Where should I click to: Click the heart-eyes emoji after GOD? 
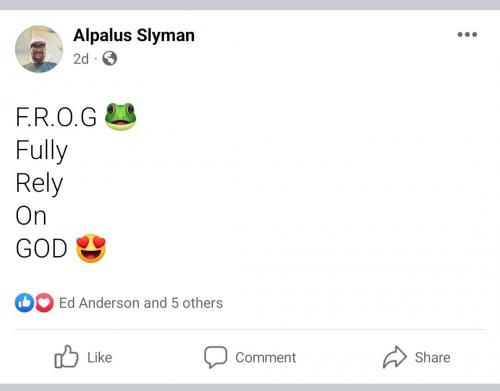tap(91, 248)
